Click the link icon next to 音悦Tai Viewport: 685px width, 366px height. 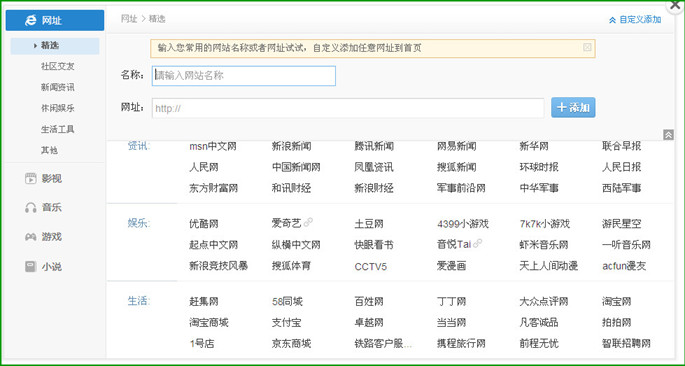(477, 244)
